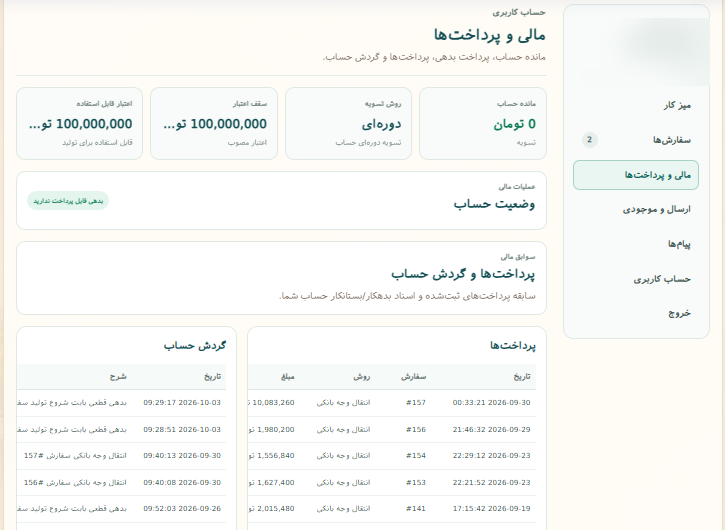Click انتقال وجه بانکی in order #157 row
The height and width of the screenshot is (530, 725).
(344, 402)
